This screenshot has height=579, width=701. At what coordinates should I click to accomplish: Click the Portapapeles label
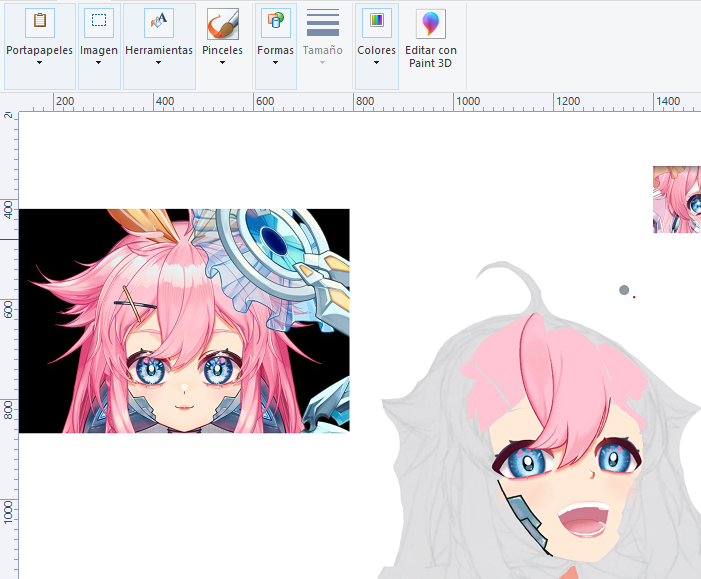(39, 51)
